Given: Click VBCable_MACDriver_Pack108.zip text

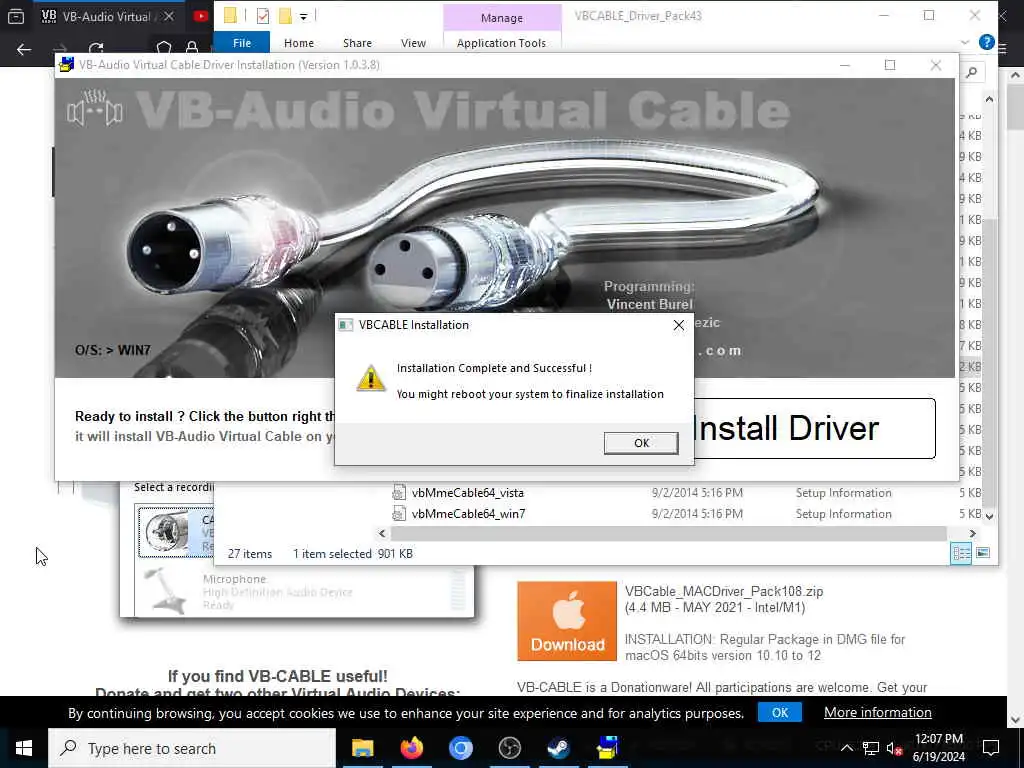Looking at the screenshot, I should (x=724, y=592).
